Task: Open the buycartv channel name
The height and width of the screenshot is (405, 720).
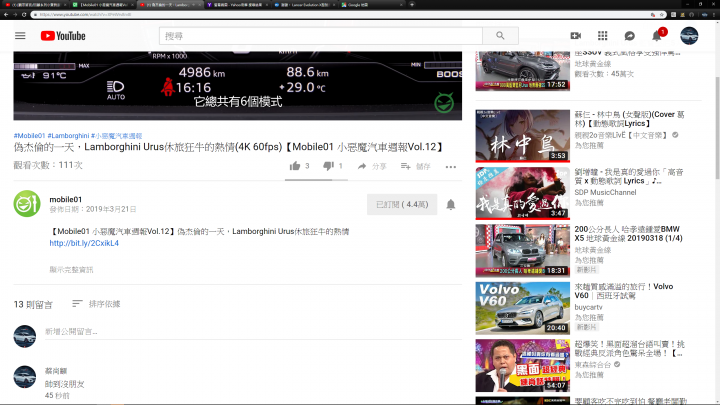Action: tap(588, 307)
